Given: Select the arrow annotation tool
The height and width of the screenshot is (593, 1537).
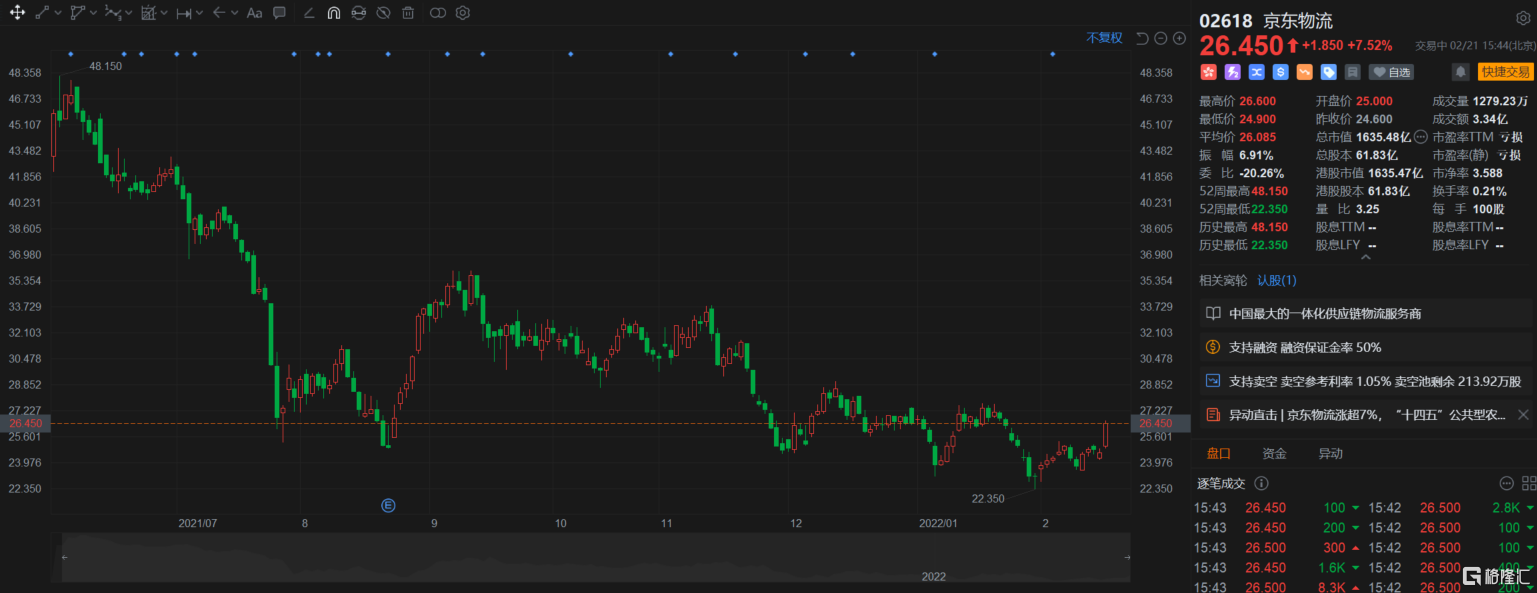Looking at the screenshot, I should pos(219,13).
